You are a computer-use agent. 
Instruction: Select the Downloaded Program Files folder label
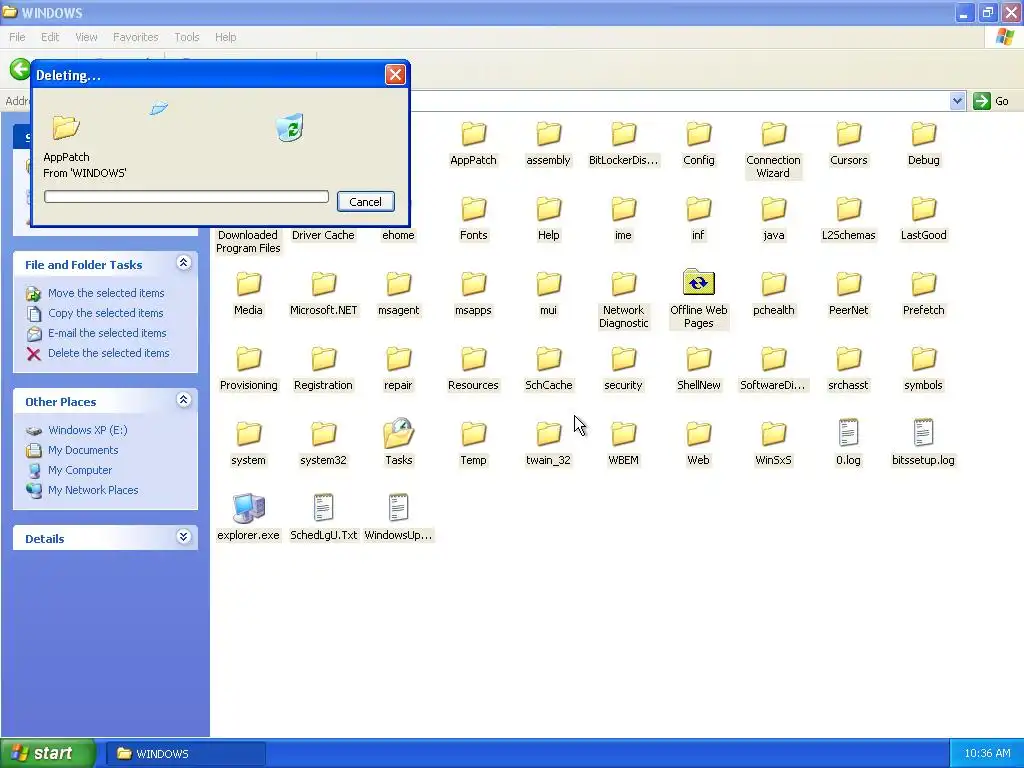point(248,242)
